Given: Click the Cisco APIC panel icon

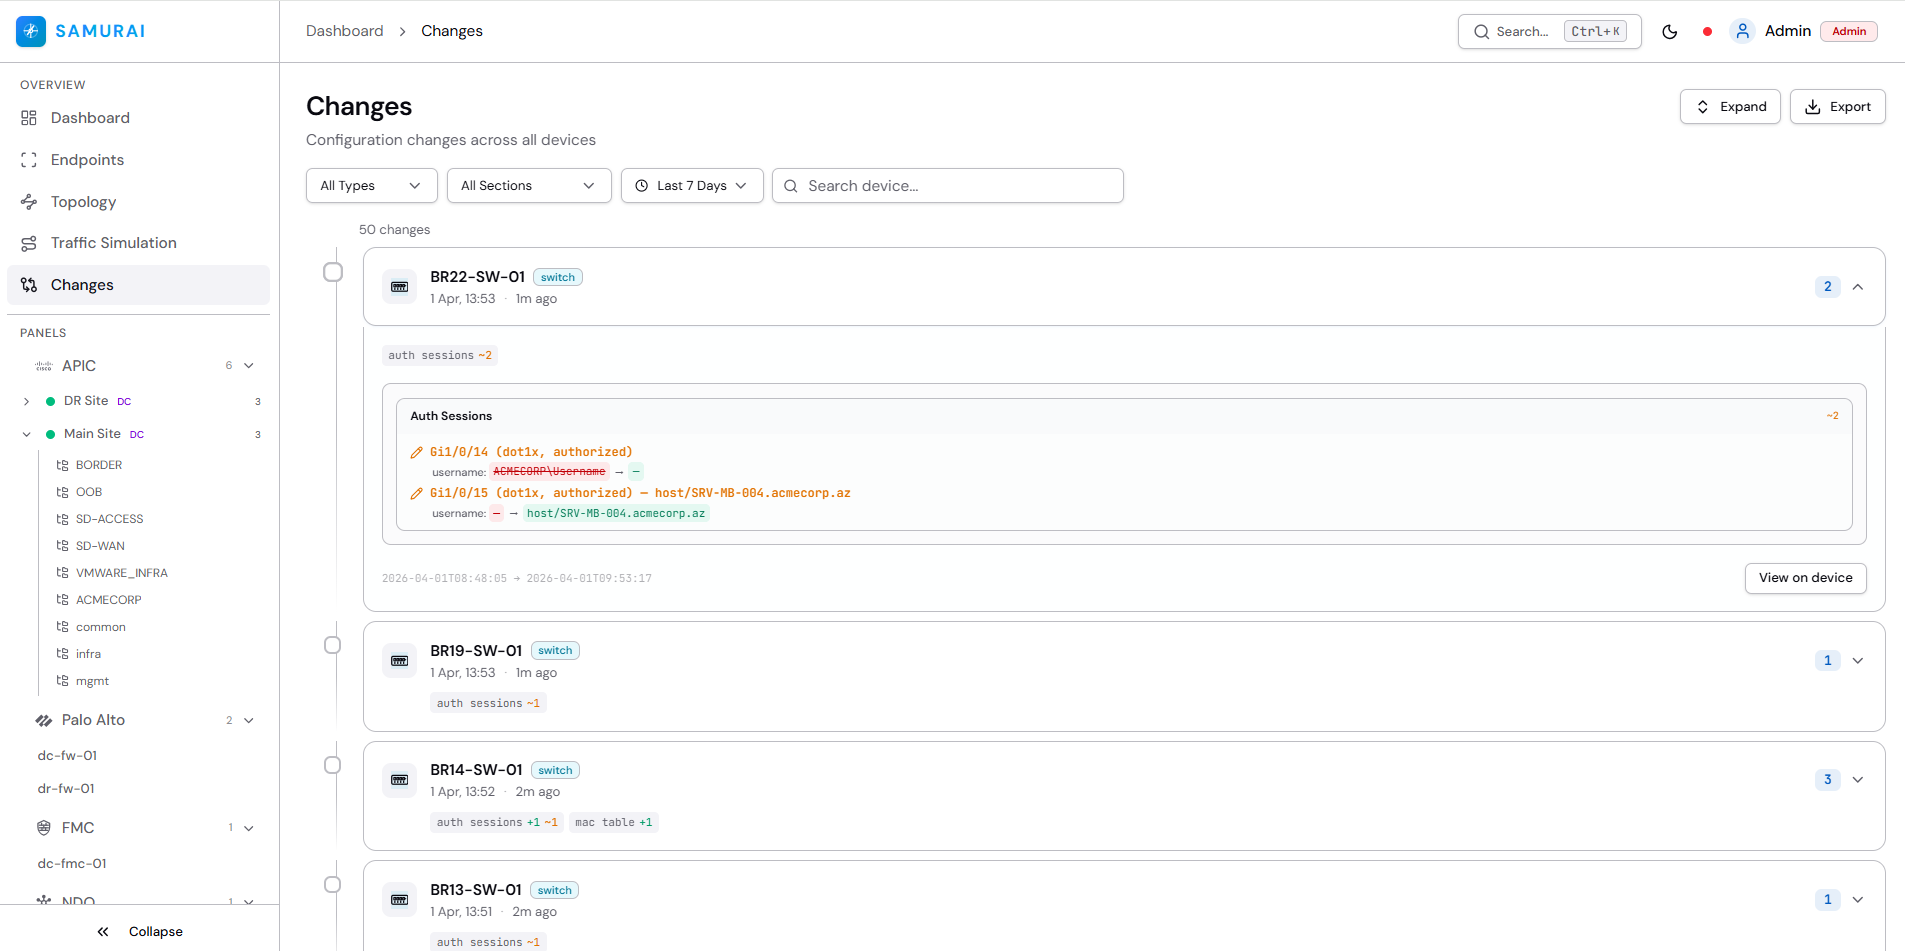Looking at the screenshot, I should click(x=43, y=366).
